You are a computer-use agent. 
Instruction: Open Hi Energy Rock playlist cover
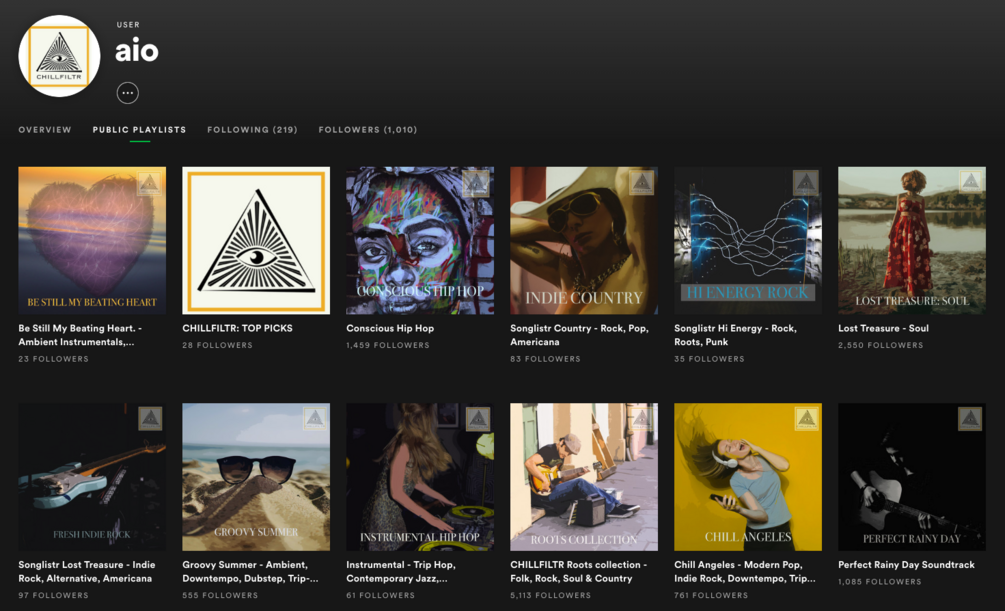[748, 240]
